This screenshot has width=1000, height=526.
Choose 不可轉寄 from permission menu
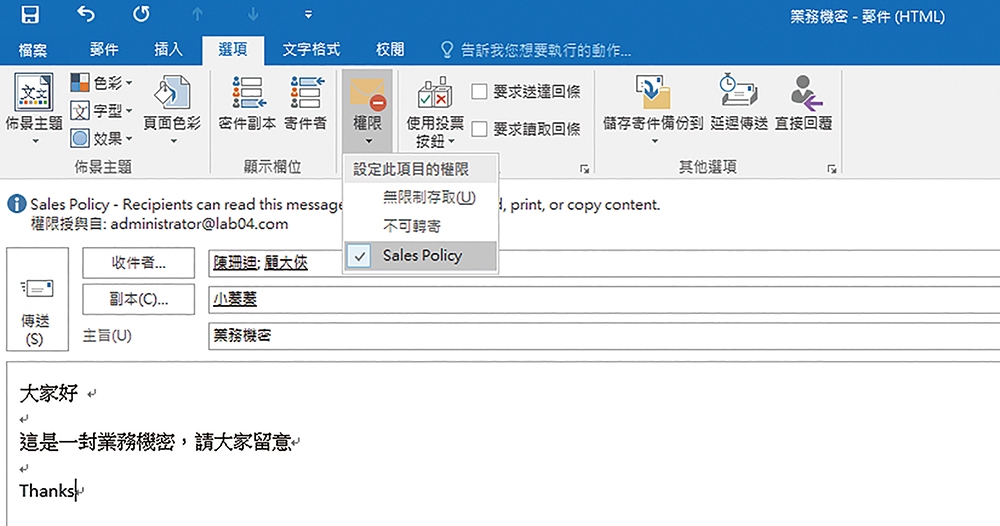click(x=420, y=226)
